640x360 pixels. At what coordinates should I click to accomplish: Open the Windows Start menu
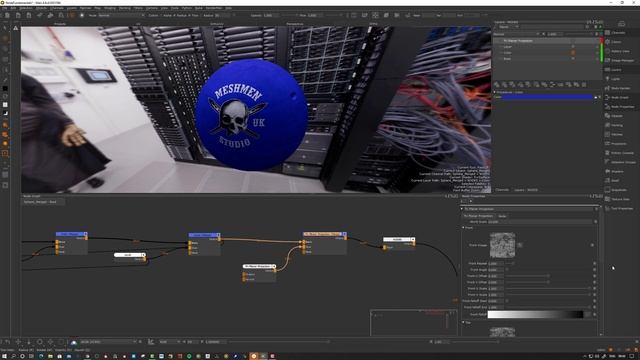click(4, 356)
